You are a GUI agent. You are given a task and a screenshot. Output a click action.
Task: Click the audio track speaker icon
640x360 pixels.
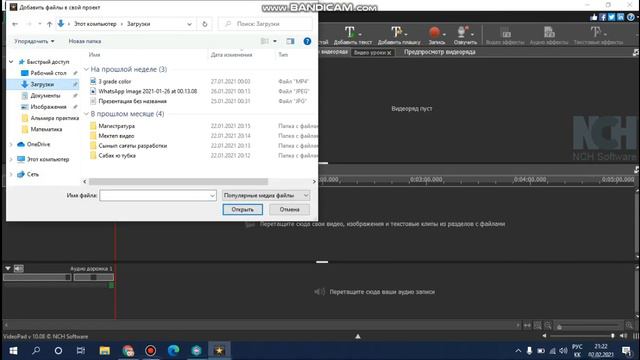[19, 268]
